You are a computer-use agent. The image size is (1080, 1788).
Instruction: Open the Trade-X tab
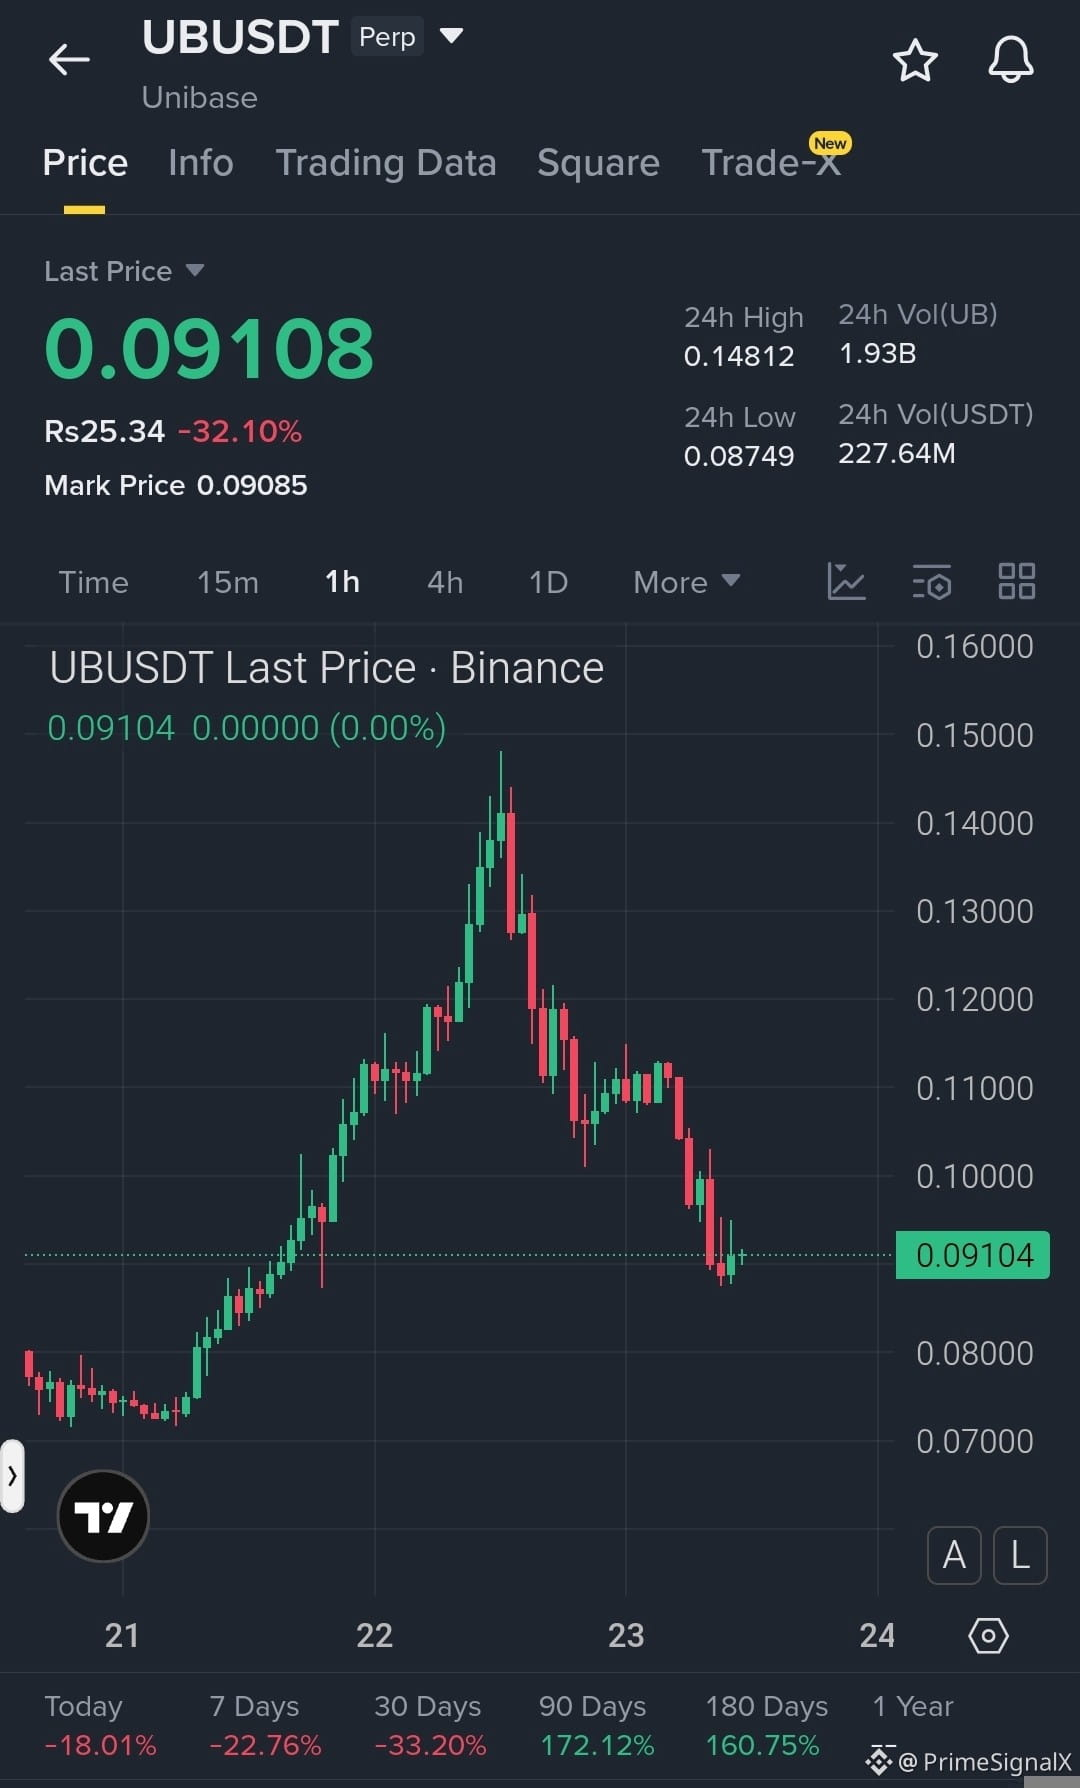(771, 162)
